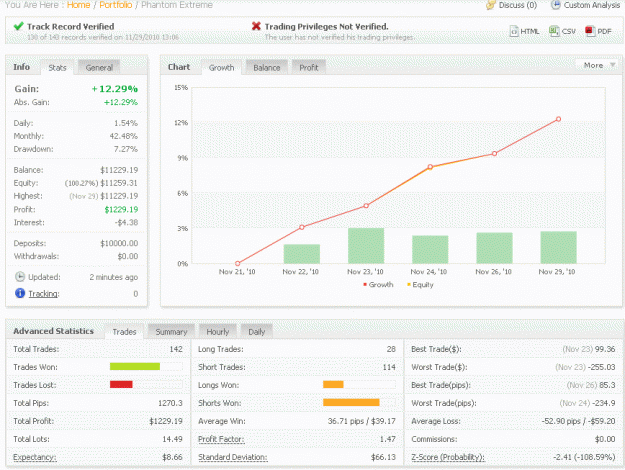The width and height of the screenshot is (625, 470).
Task: Click the Nov 21 growth data point
Action: (x=238, y=264)
